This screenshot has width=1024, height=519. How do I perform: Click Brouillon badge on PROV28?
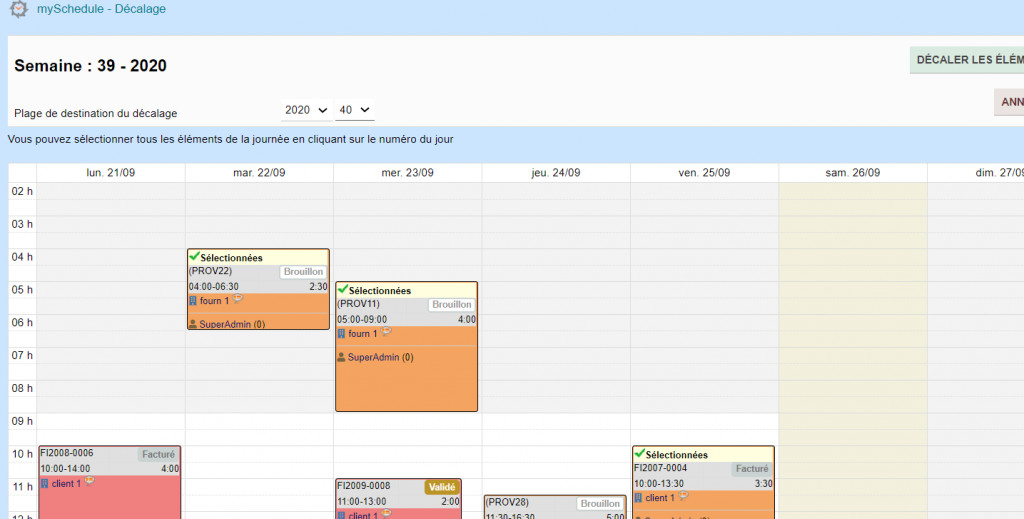pos(600,503)
